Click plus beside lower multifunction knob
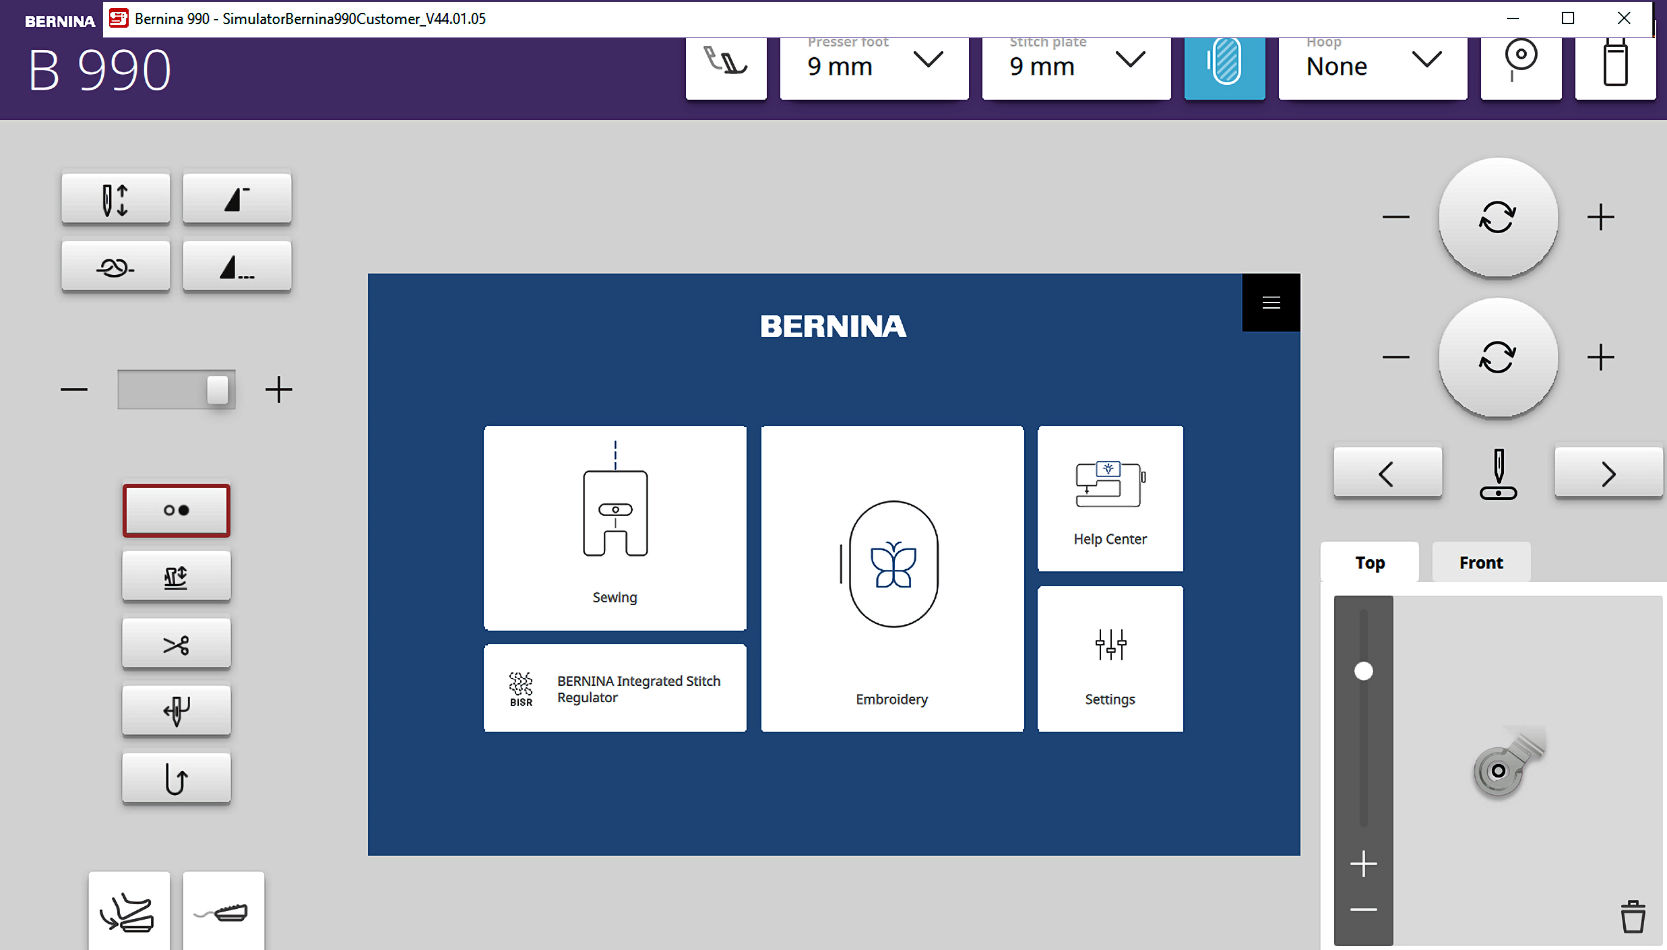Viewport: 1667px width, 950px height. point(1601,357)
